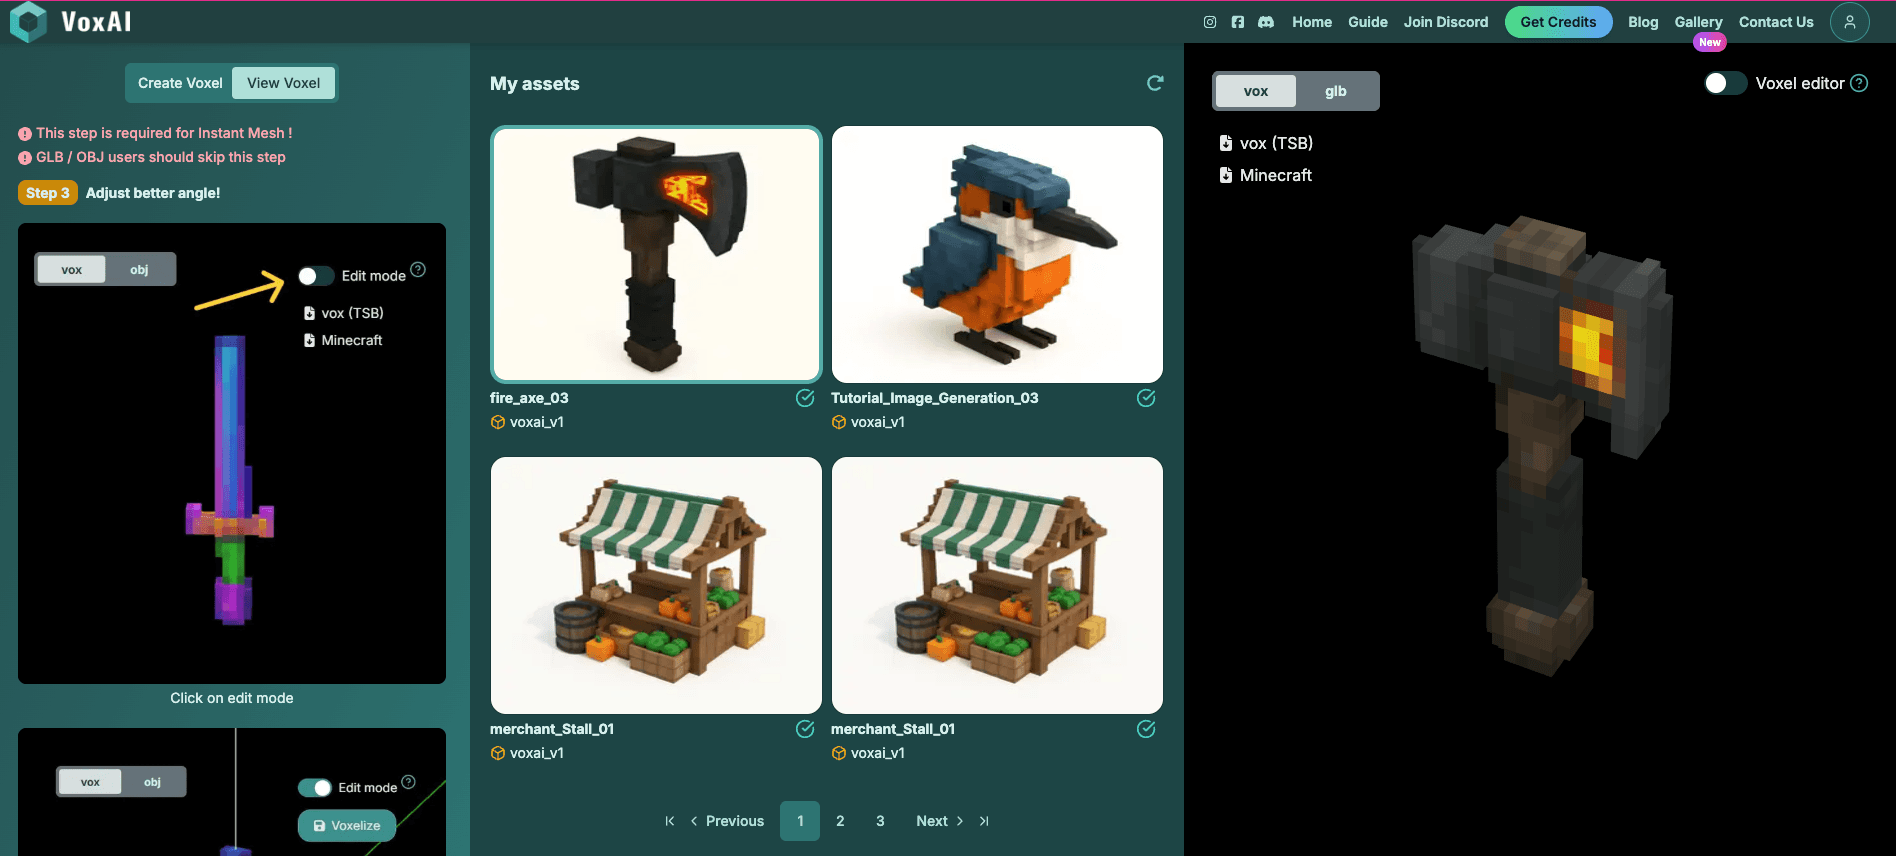Go to Previous assets page
1896x856 pixels.
[727, 821]
